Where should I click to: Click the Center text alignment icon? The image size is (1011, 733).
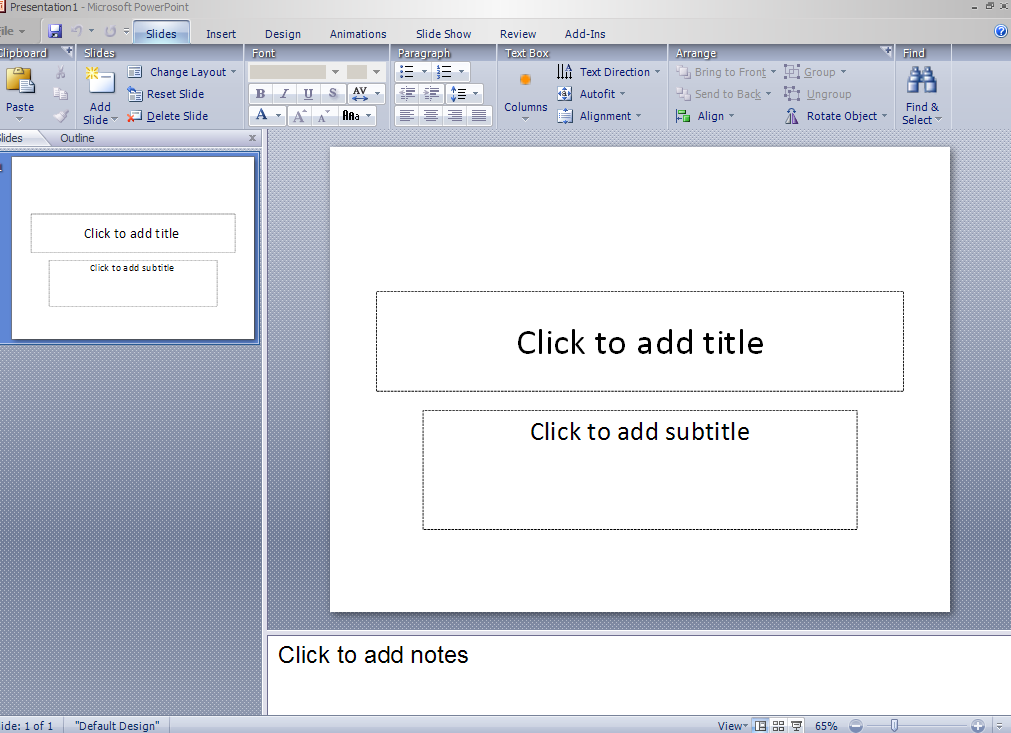[x=431, y=116]
